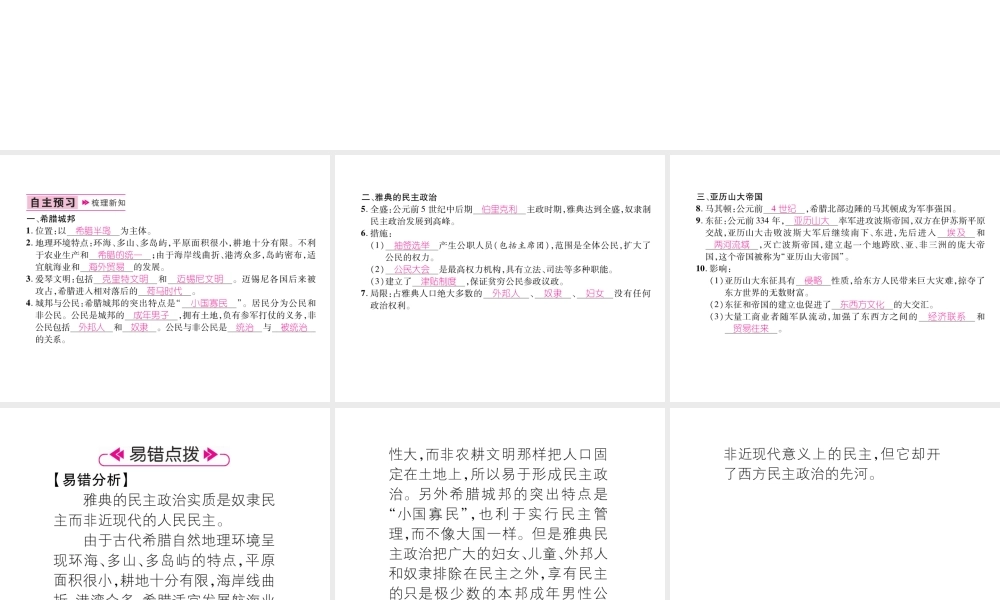Open the slide ending with 西方民主政治的先河
Viewport: 1000px width, 600px height.
coord(832,503)
